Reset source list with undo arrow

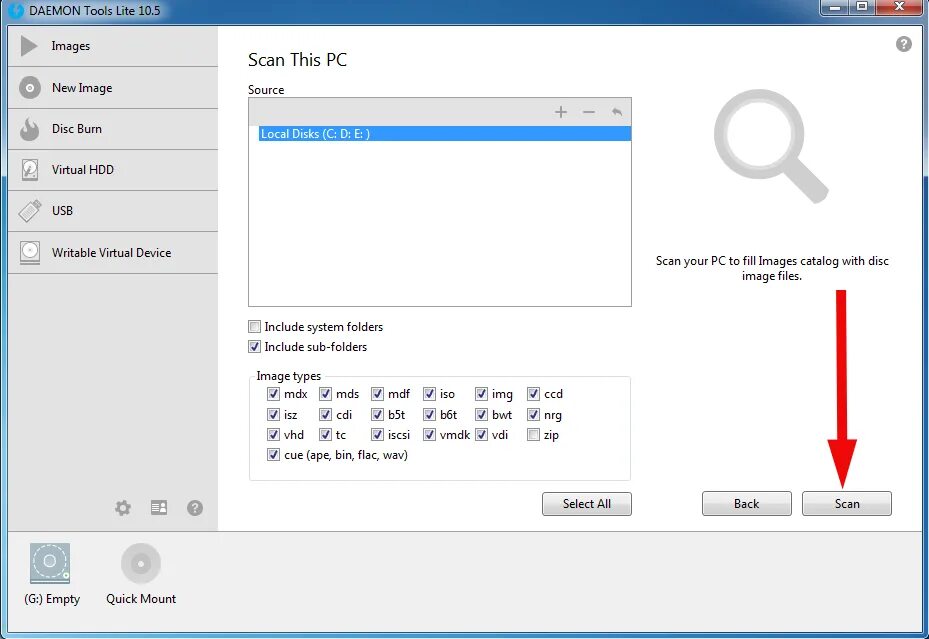[617, 112]
